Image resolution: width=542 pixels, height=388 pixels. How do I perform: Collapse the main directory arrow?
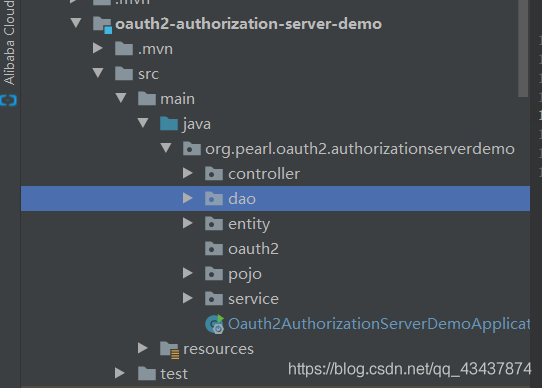click(121, 98)
